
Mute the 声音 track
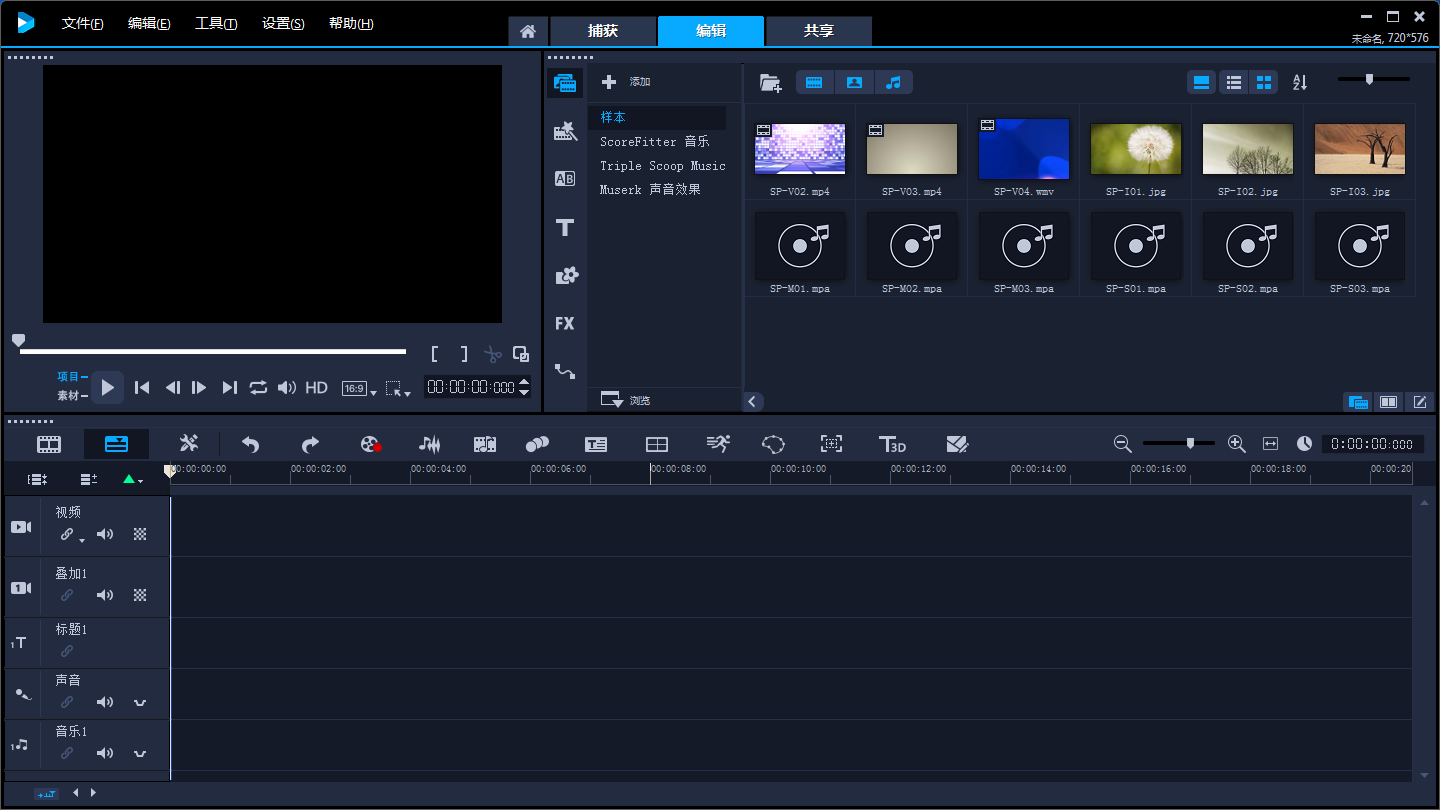pyautogui.click(x=105, y=702)
